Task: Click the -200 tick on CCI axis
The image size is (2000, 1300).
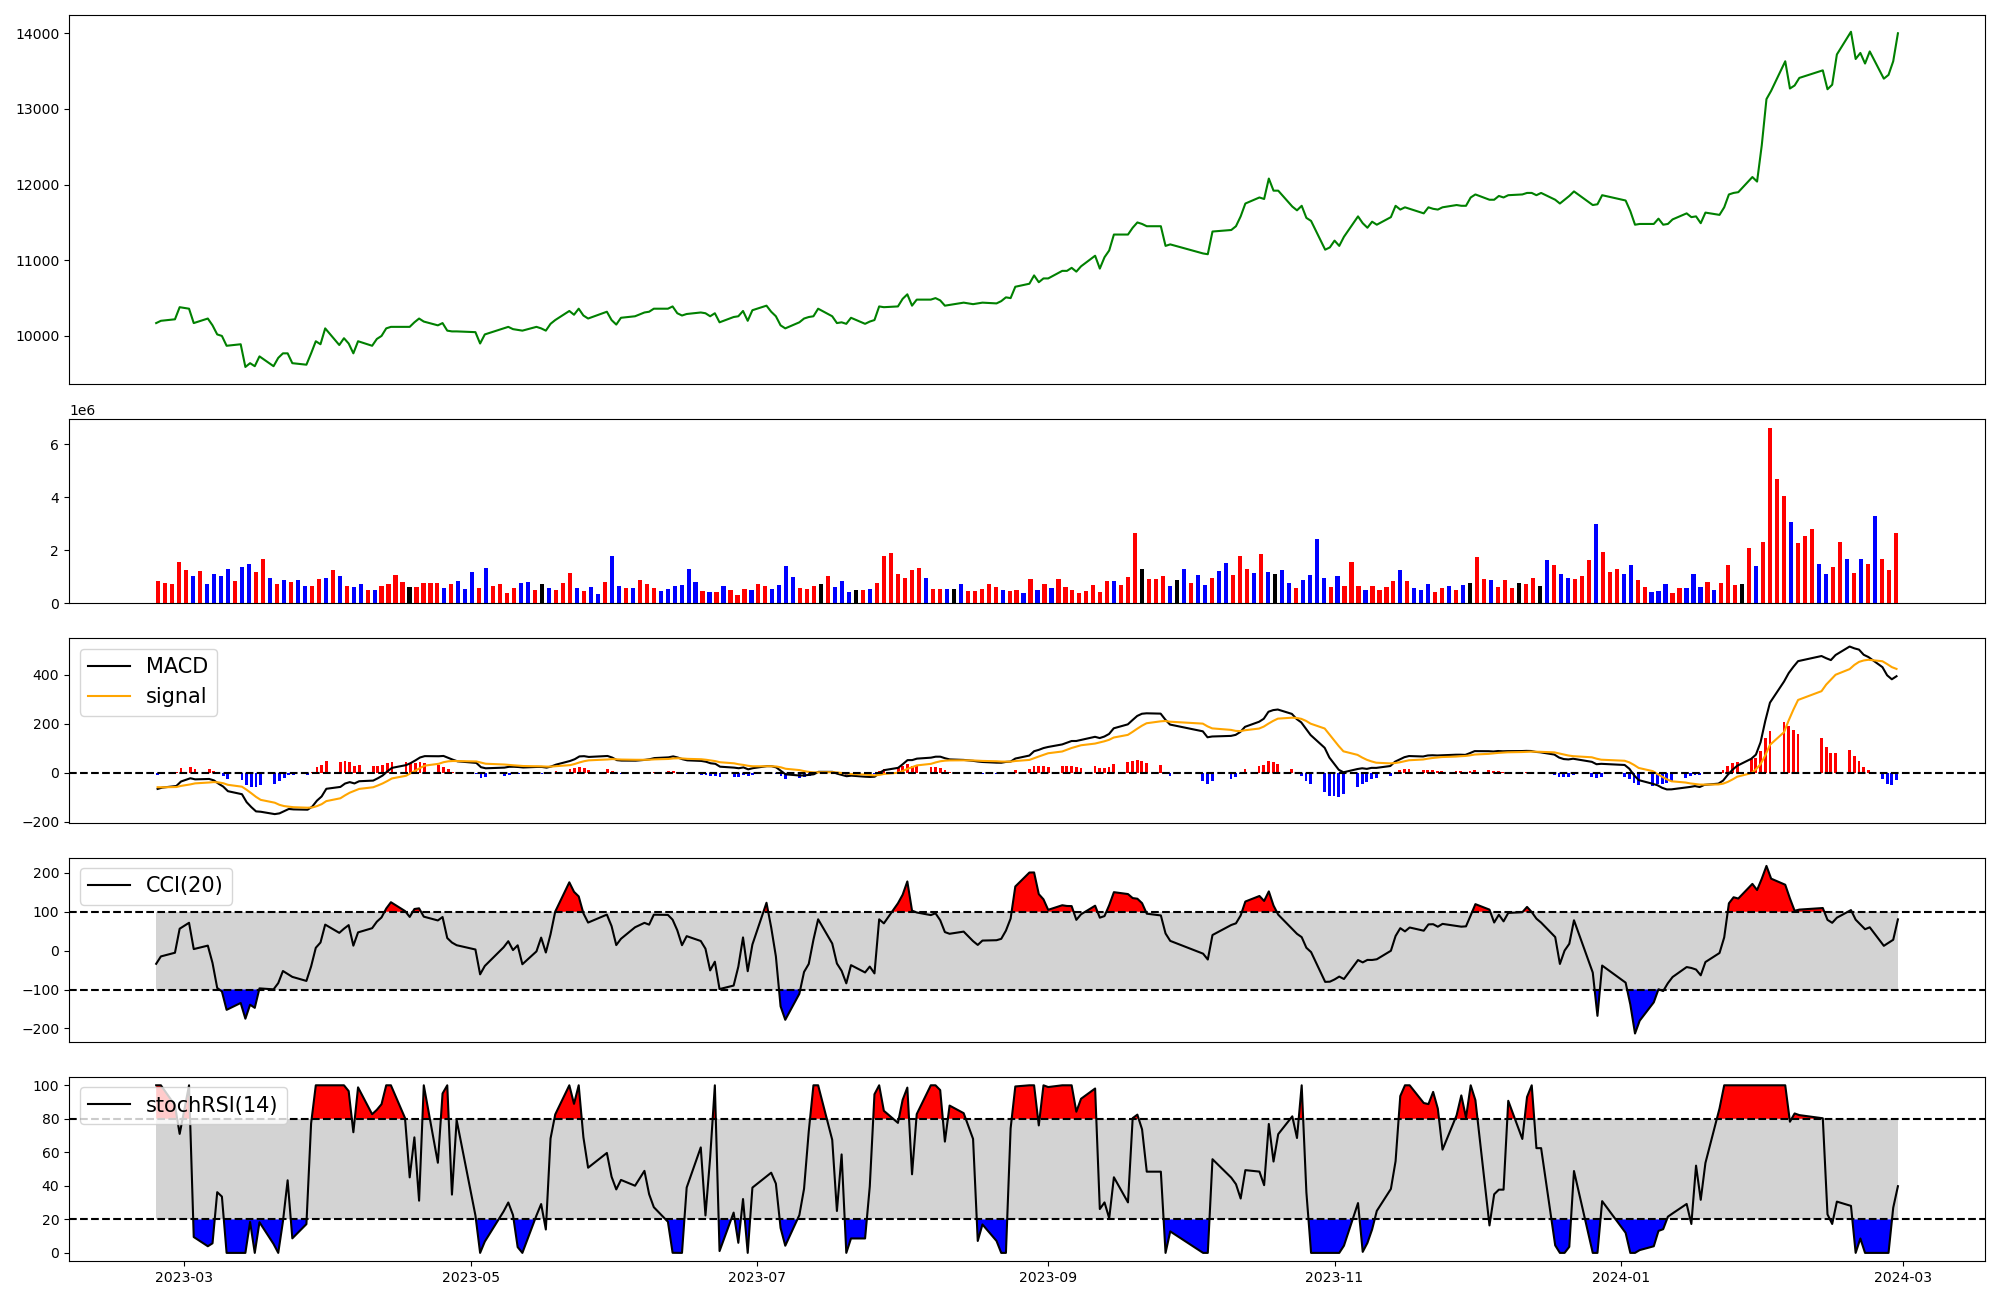Action: 43,1029
